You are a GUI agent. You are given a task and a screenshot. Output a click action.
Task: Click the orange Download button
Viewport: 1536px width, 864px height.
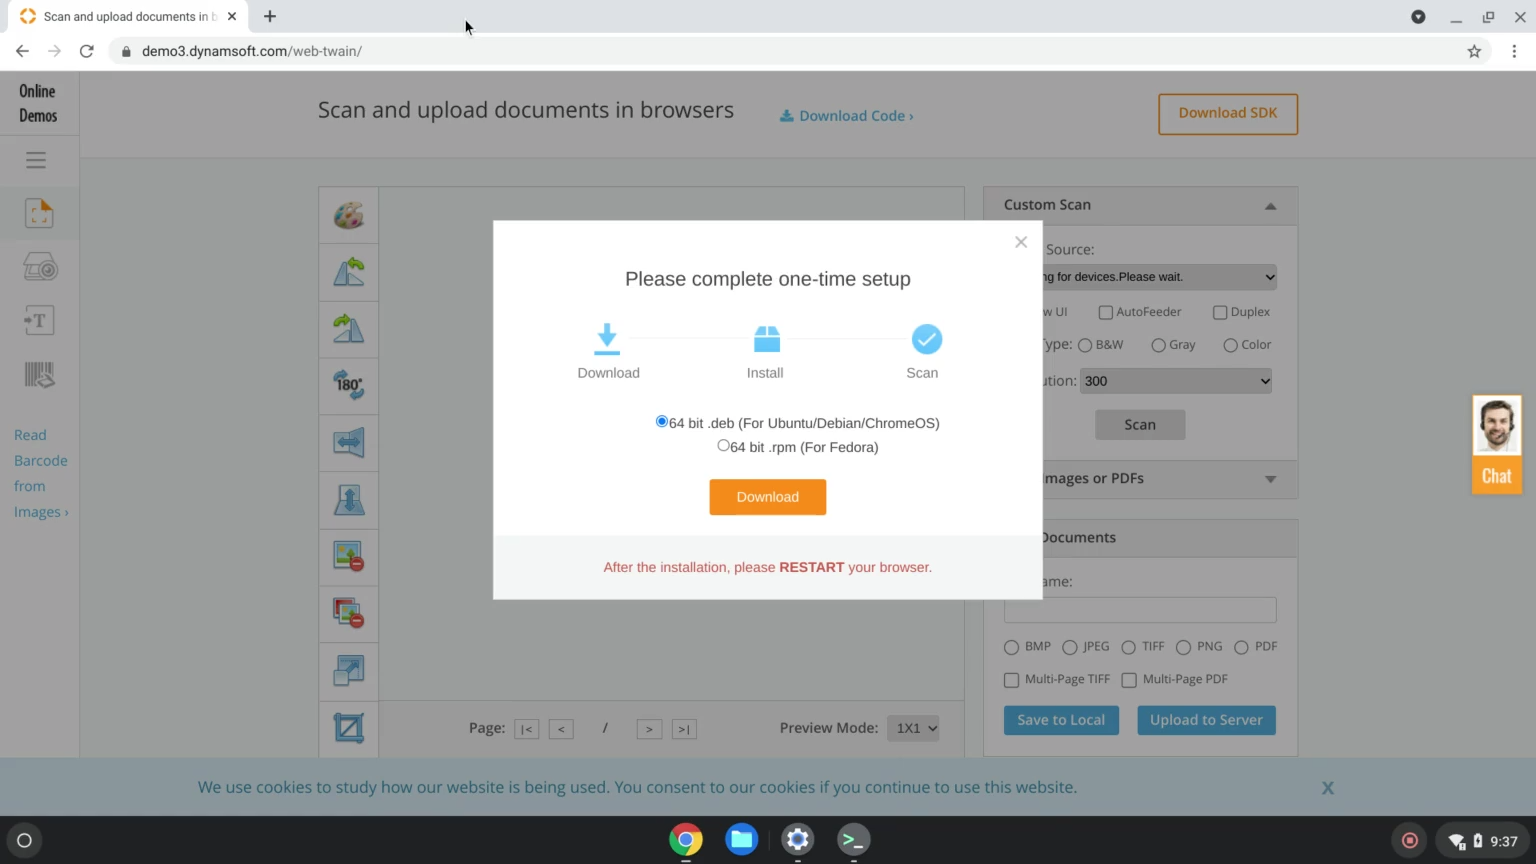click(x=768, y=497)
